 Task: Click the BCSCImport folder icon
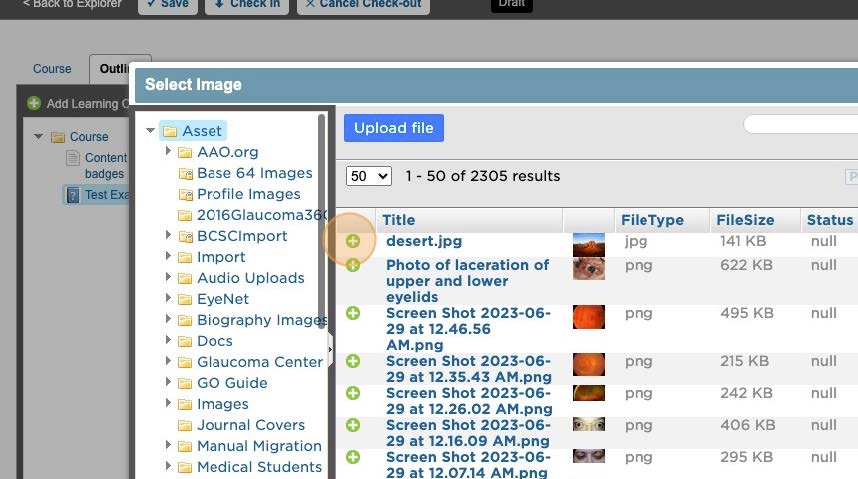[x=185, y=236]
